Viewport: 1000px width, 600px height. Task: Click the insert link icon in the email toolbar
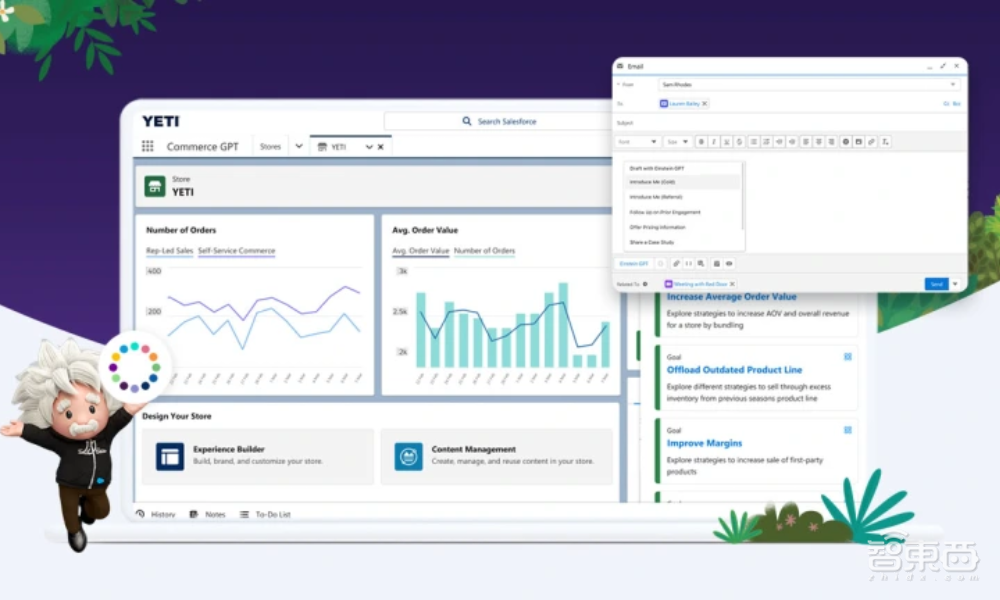pos(871,141)
